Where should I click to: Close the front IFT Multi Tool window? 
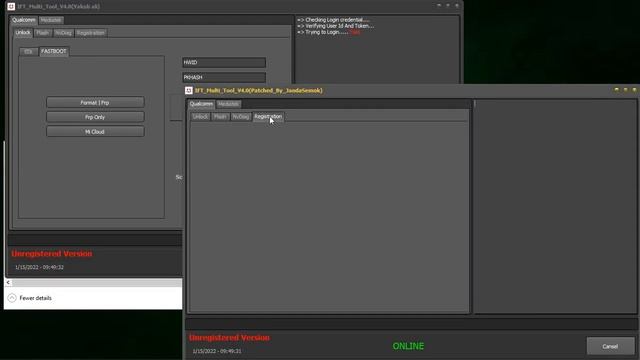pos(634,89)
